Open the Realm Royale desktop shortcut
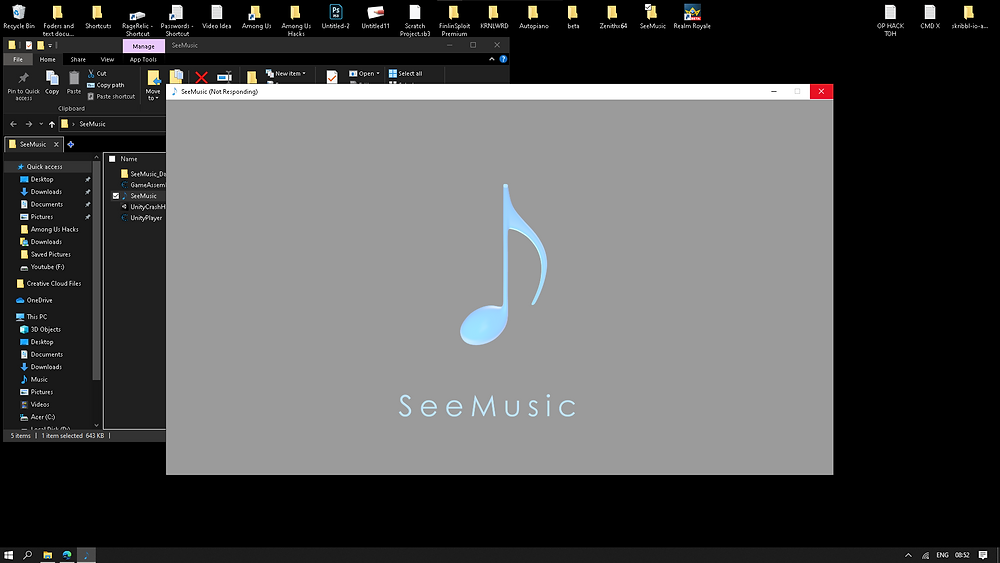 pyautogui.click(x=692, y=17)
